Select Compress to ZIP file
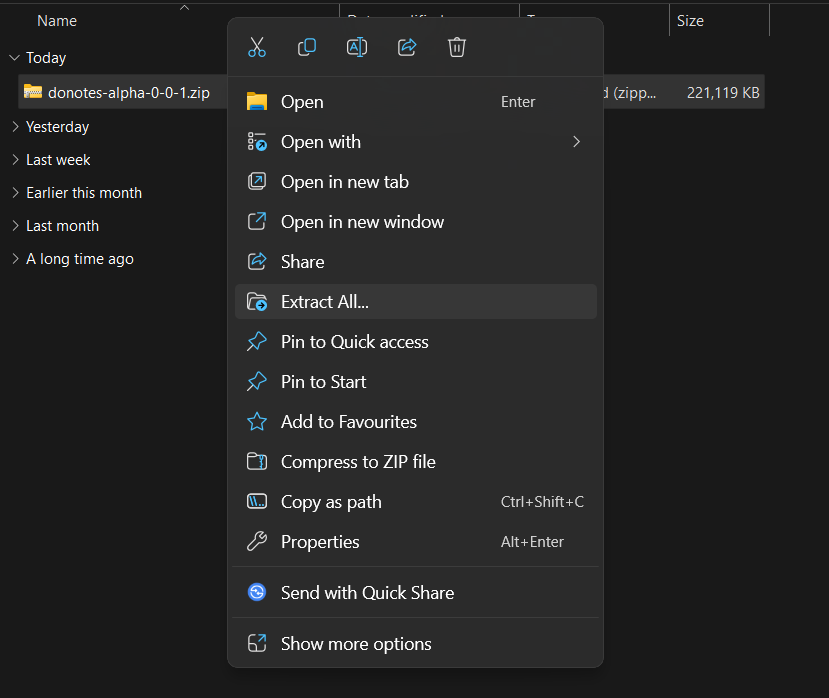This screenshot has height=698, width=829. (x=358, y=462)
